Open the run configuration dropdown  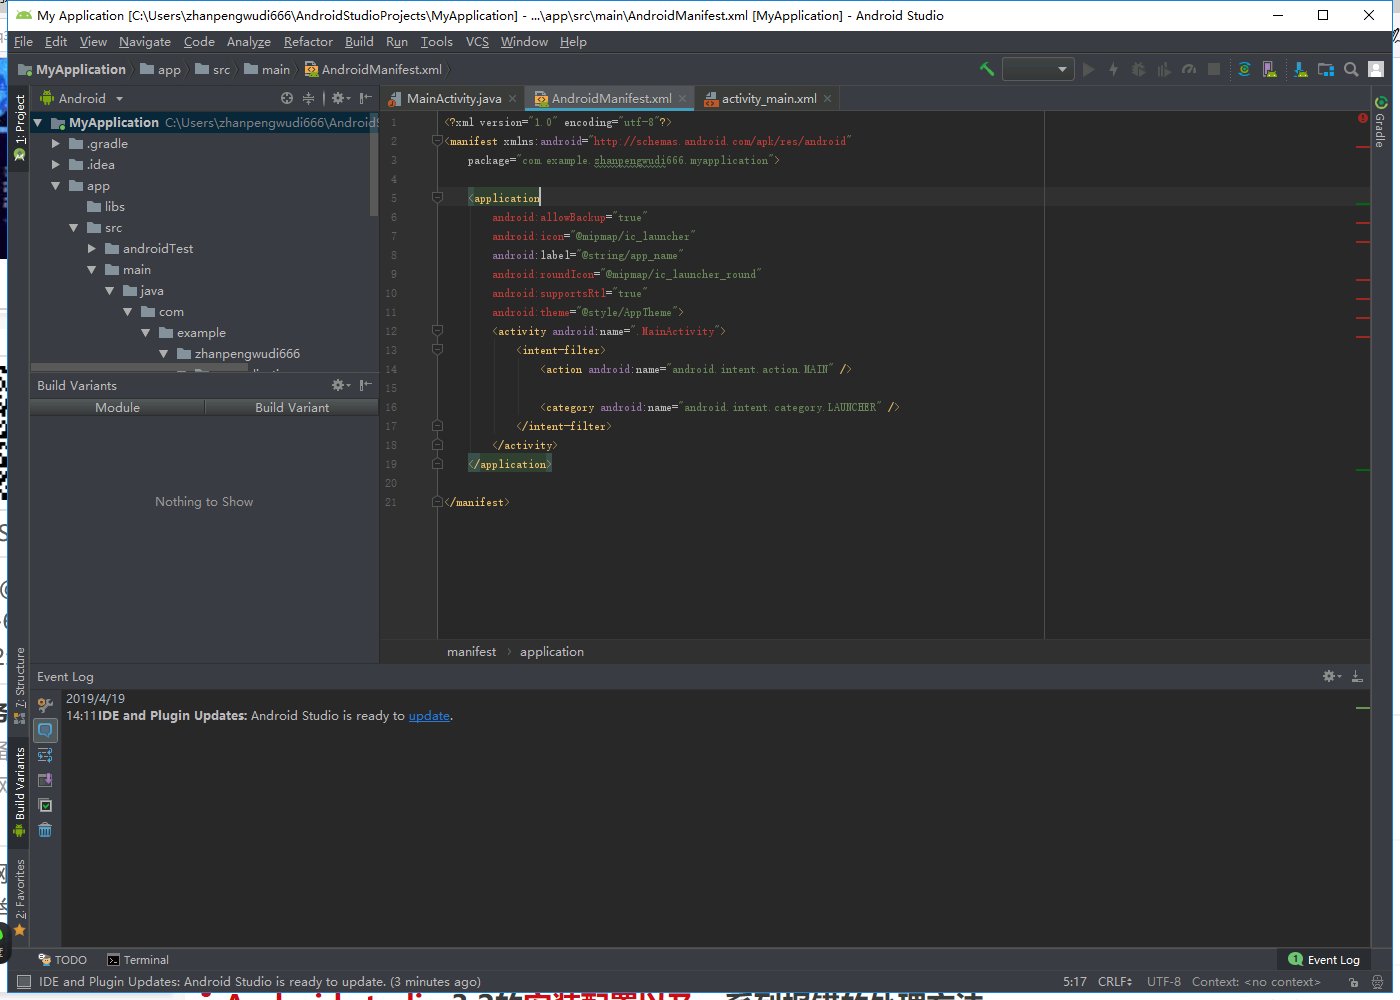pyautogui.click(x=1037, y=69)
